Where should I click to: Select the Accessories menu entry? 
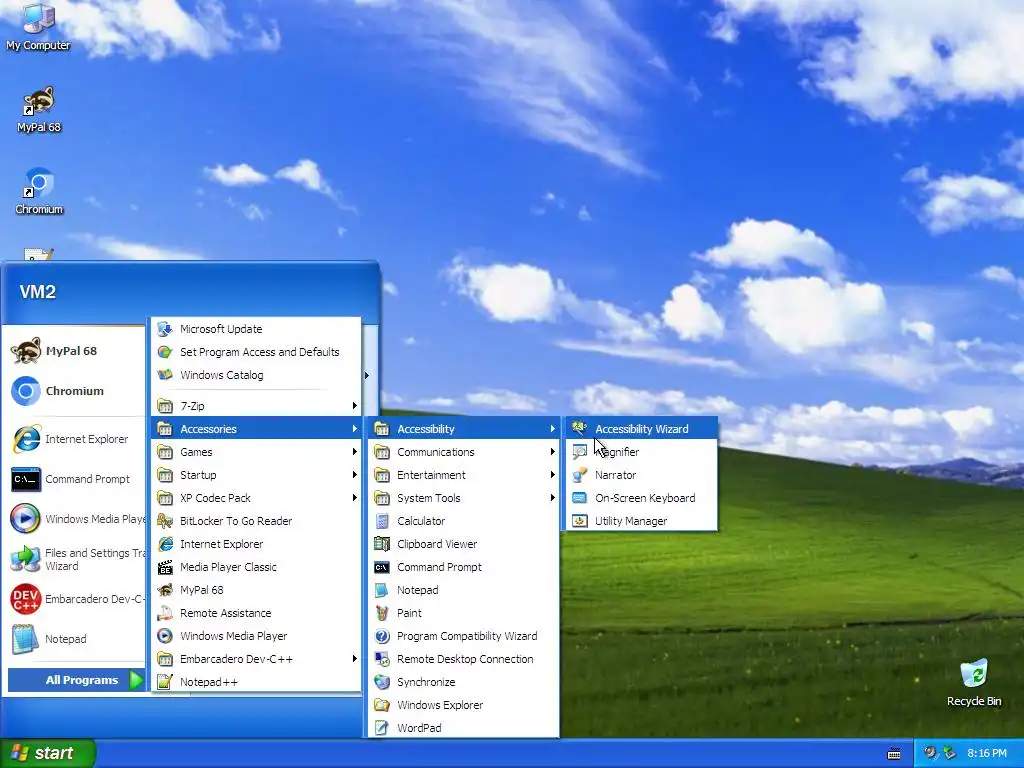pos(256,429)
